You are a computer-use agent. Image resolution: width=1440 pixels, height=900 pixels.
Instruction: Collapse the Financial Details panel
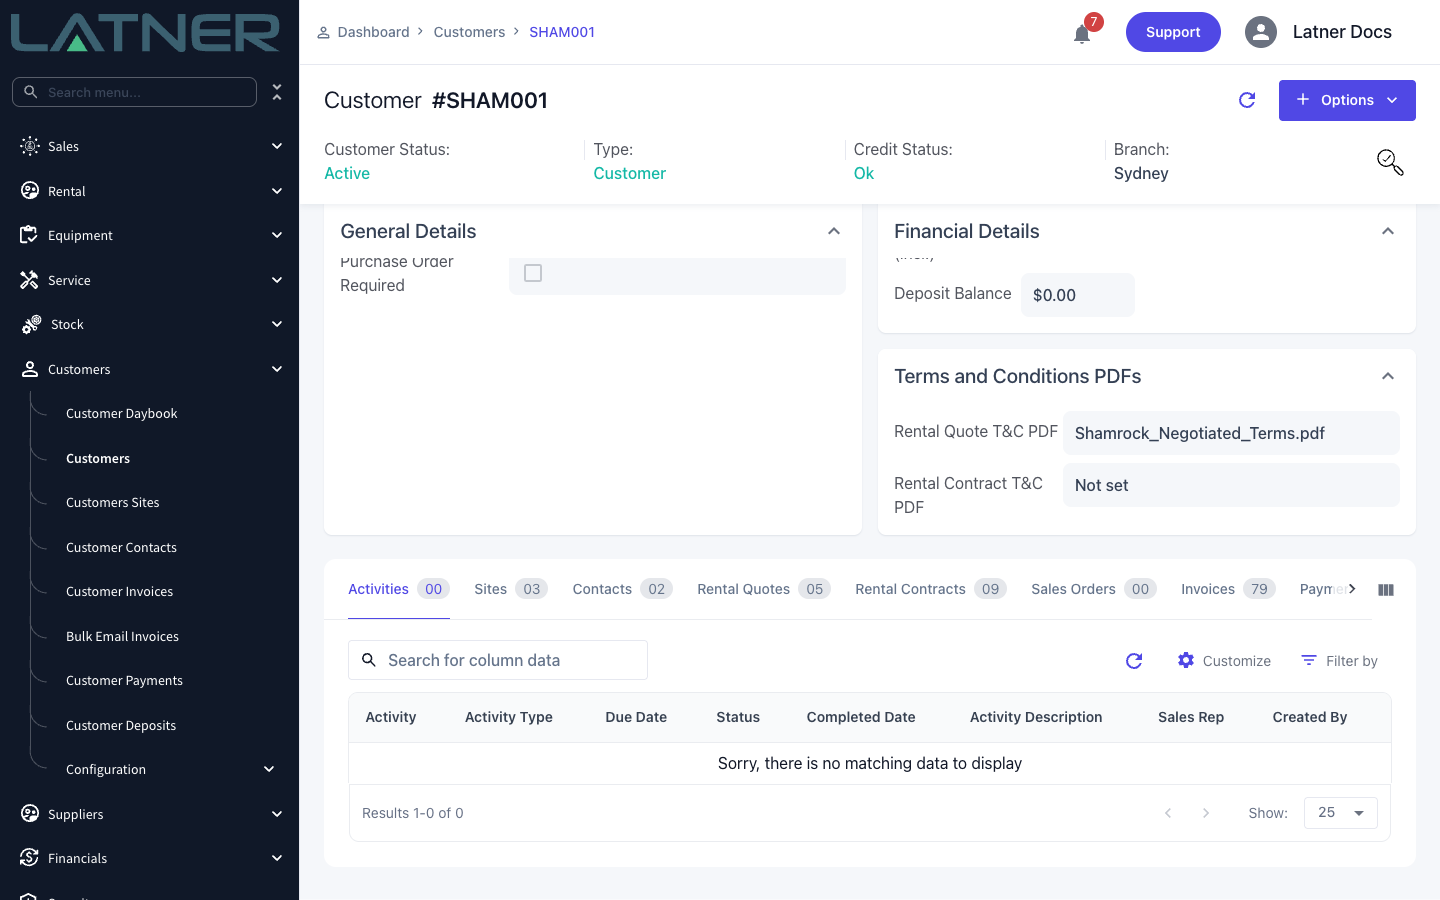(1388, 231)
